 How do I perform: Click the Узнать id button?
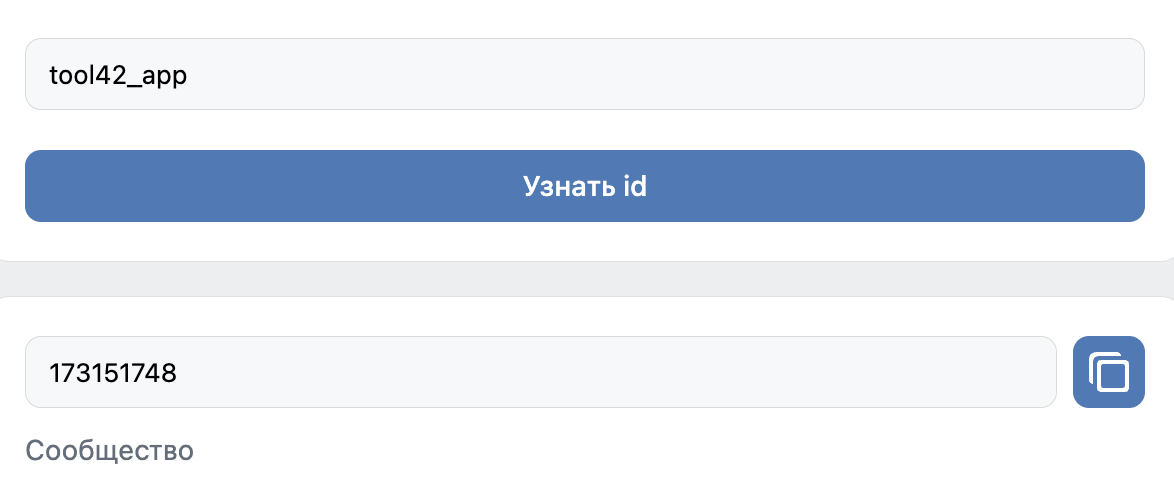coord(584,186)
